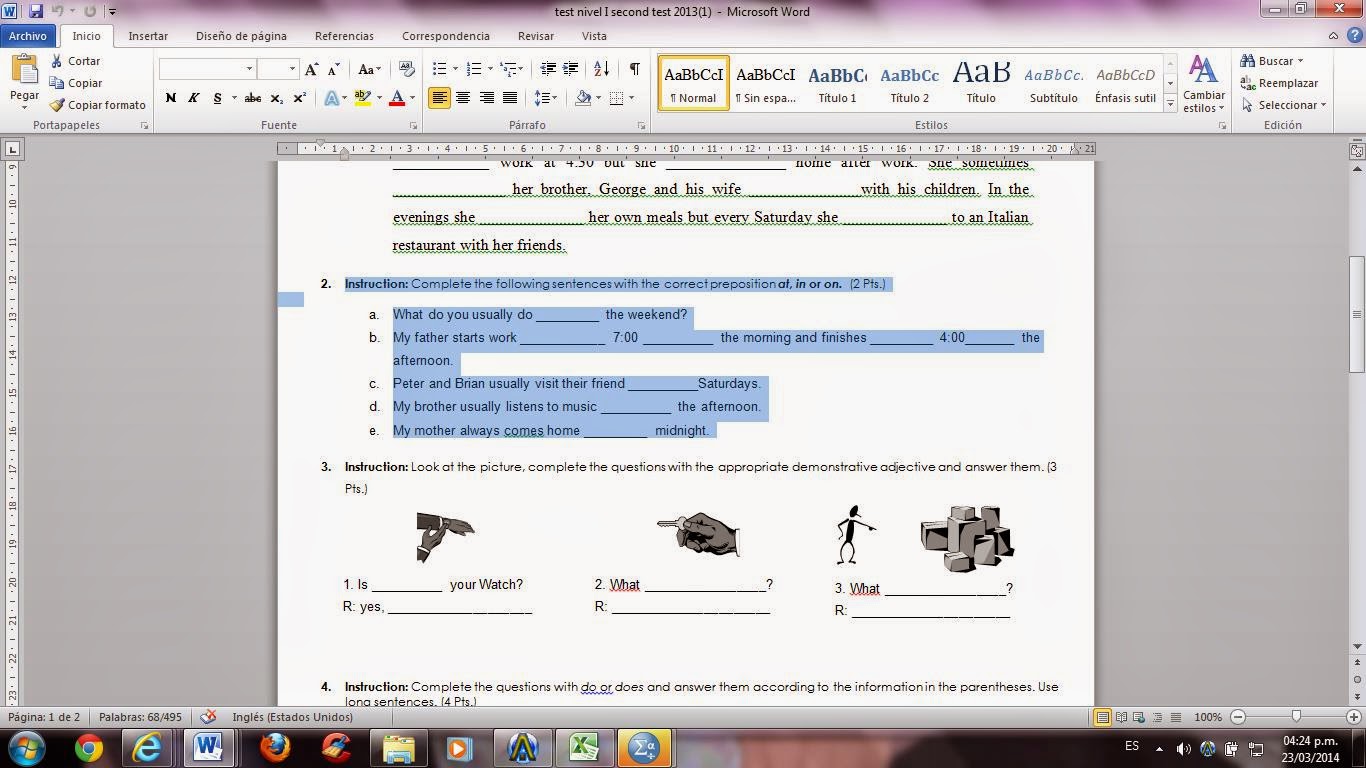Apply the red font color

pyautogui.click(x=397, y=98)
